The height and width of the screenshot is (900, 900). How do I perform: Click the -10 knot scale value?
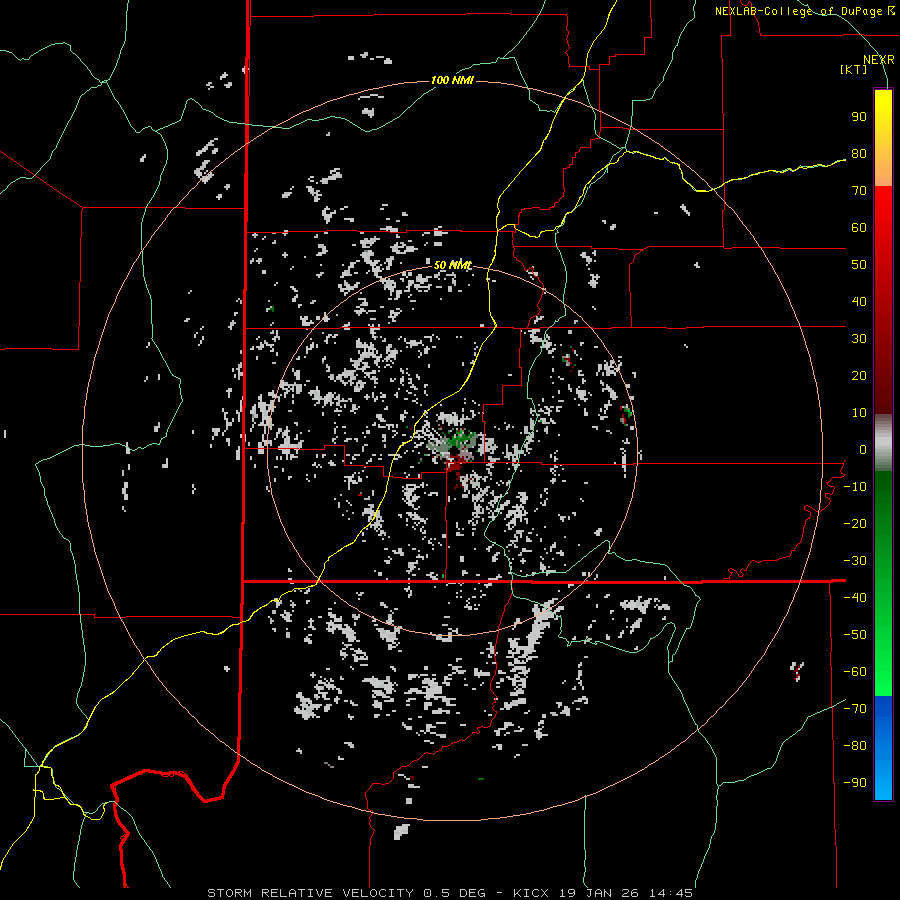[x=855, y=487]
